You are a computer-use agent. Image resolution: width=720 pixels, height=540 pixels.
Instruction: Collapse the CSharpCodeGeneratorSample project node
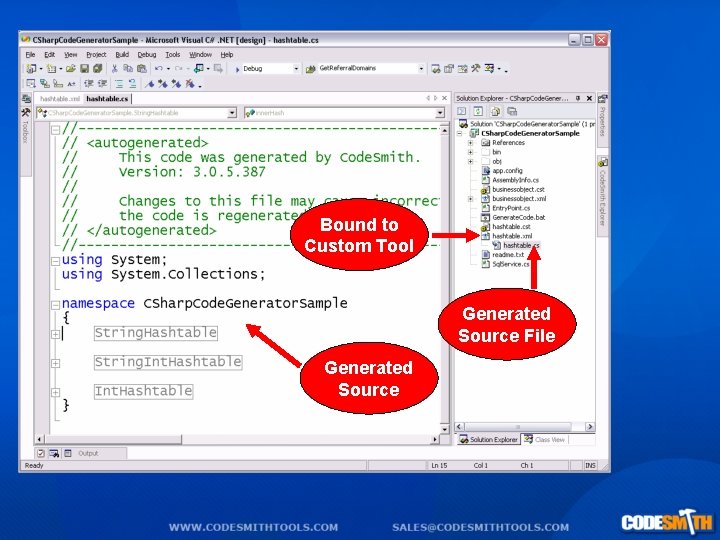tap(460, 134)
